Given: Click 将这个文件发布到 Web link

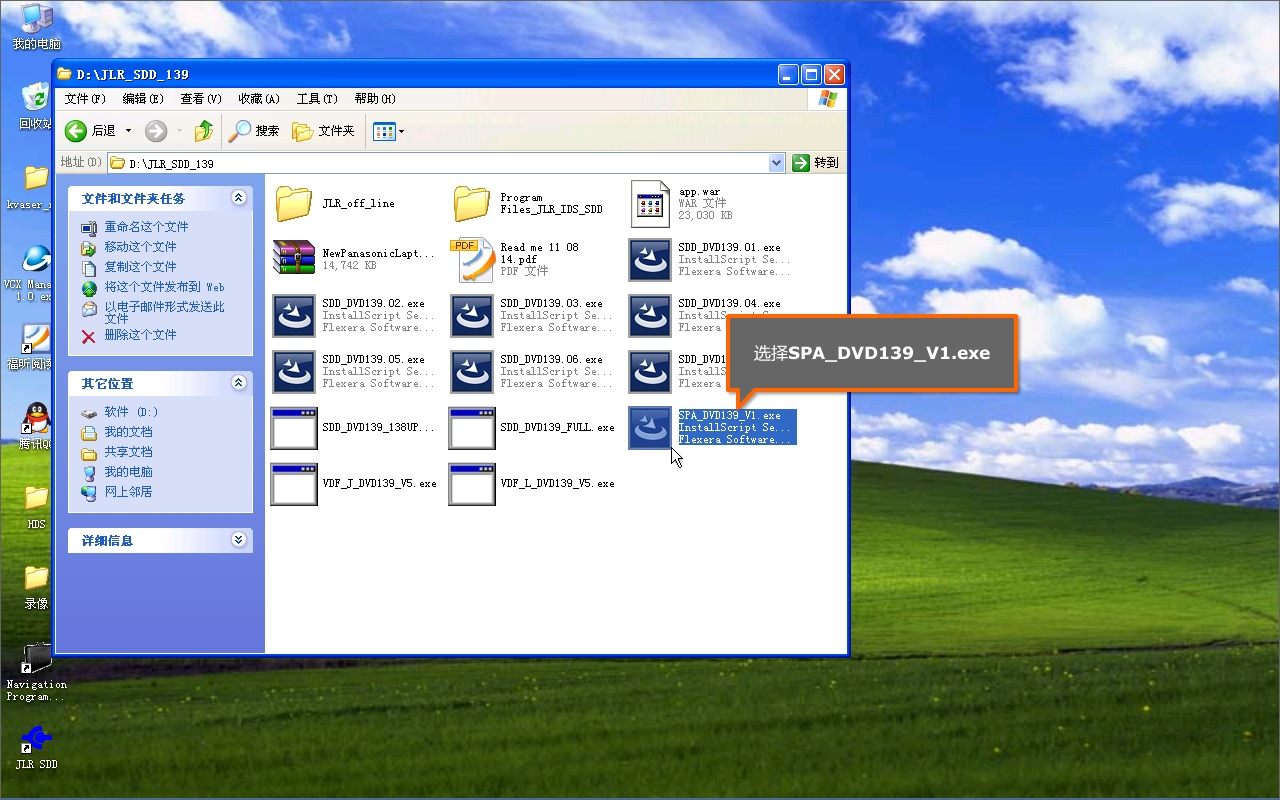Looking at the screenshot, I should click(164, 287).
